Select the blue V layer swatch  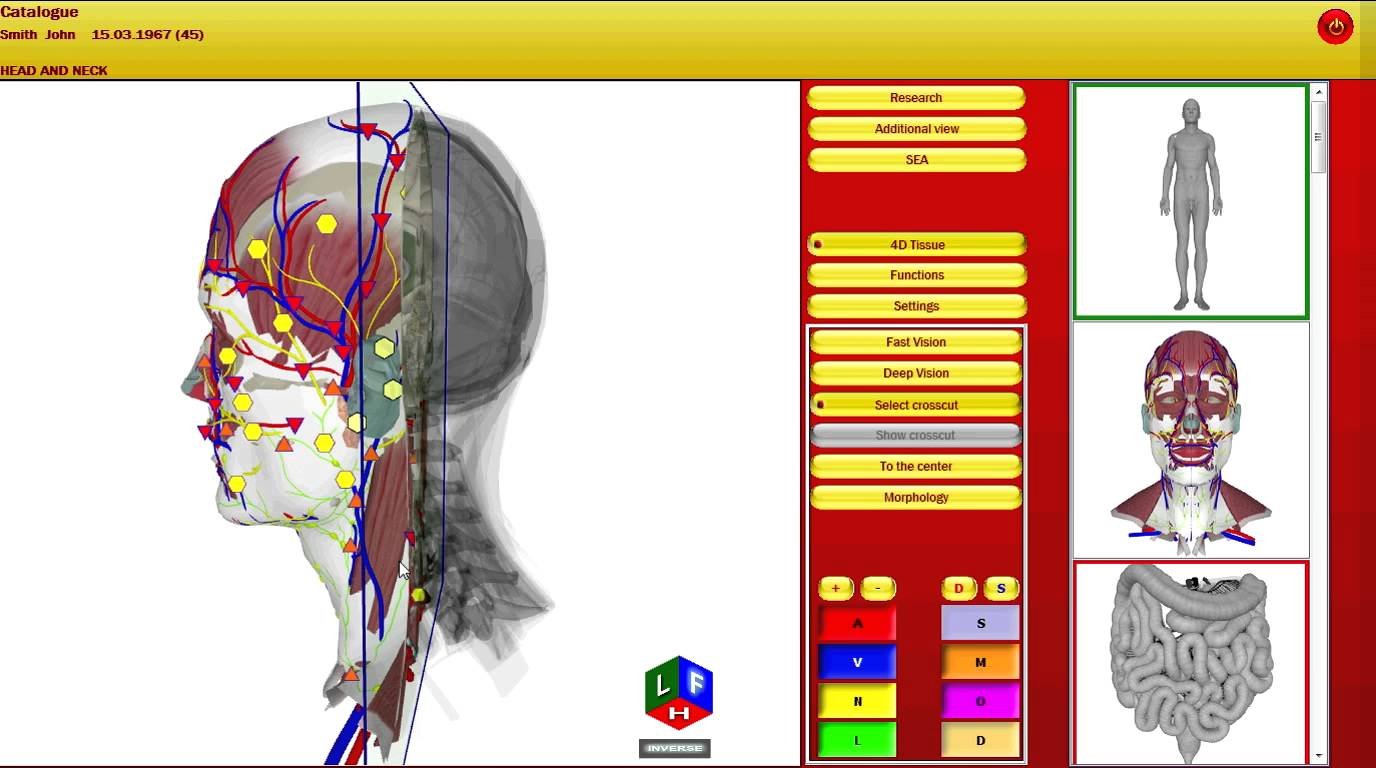[857, 662]
